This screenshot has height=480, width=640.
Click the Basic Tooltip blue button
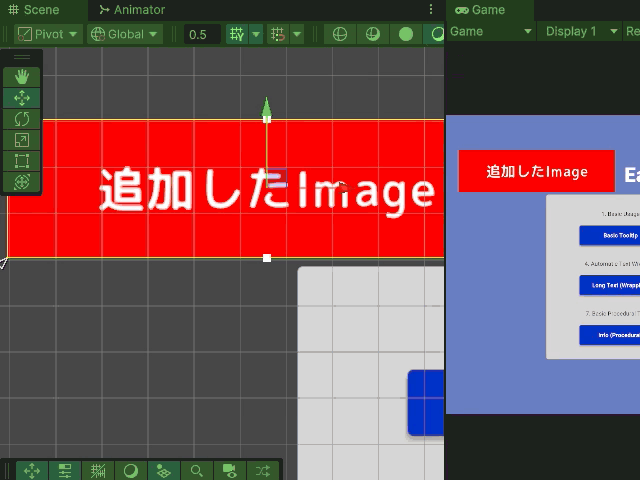coord(610,235)
